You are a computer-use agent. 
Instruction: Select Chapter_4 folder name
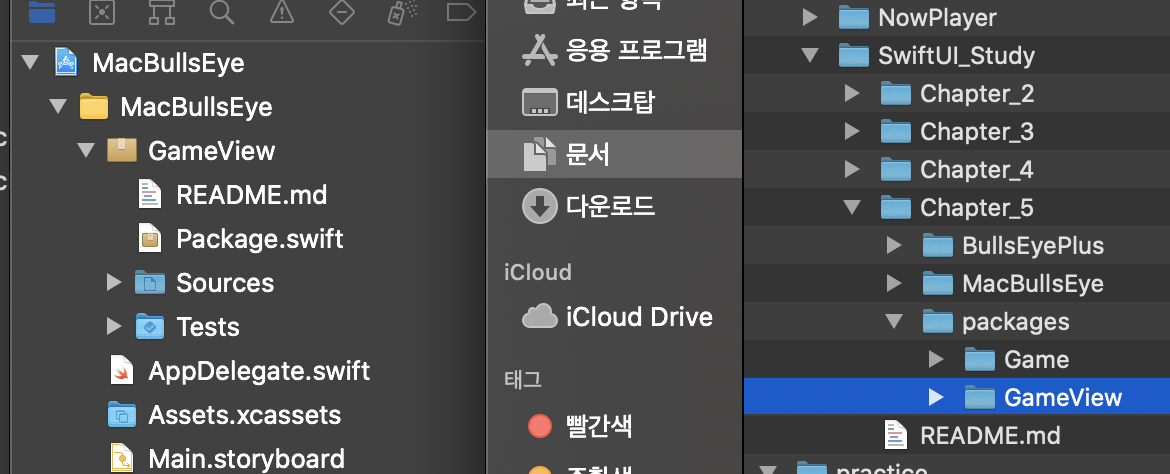point(977,169)
